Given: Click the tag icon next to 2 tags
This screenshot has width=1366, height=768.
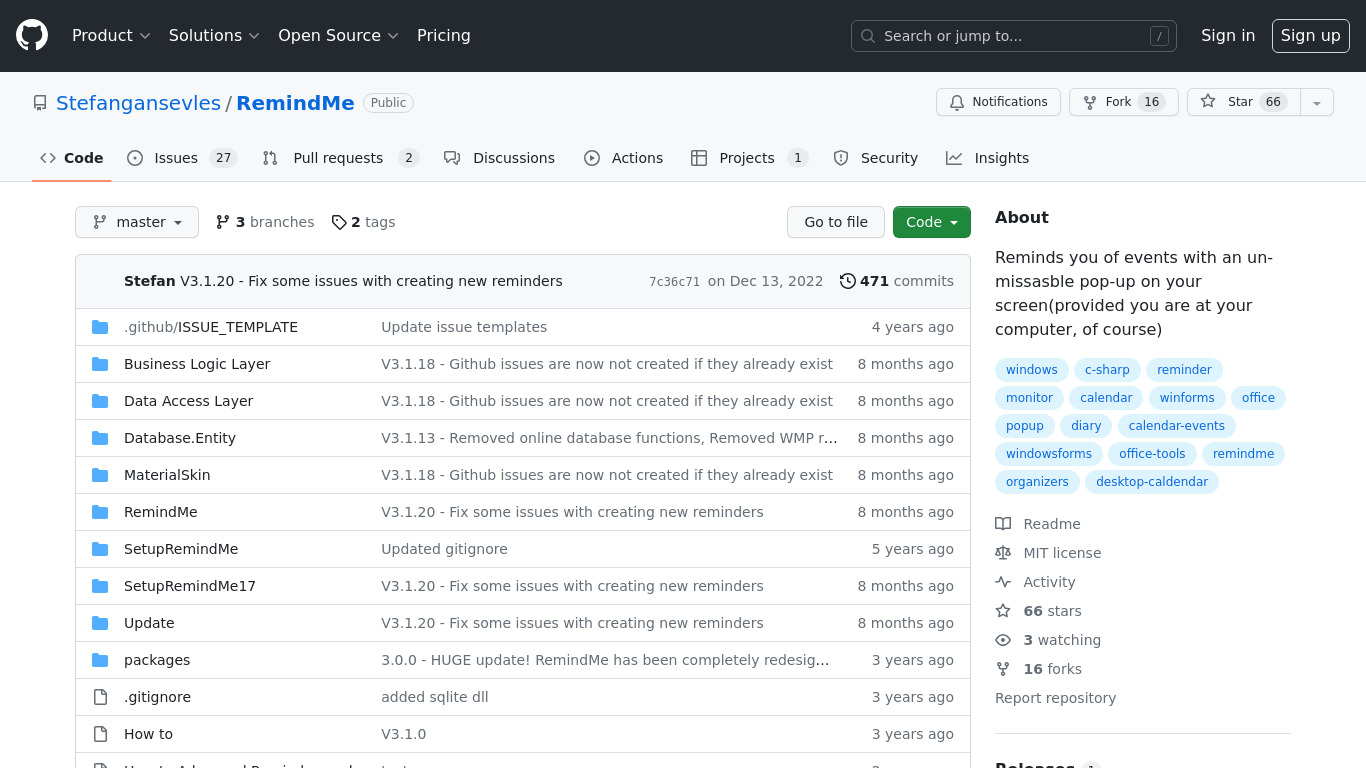Looking at the screenshot, I should tap(339, 222).
